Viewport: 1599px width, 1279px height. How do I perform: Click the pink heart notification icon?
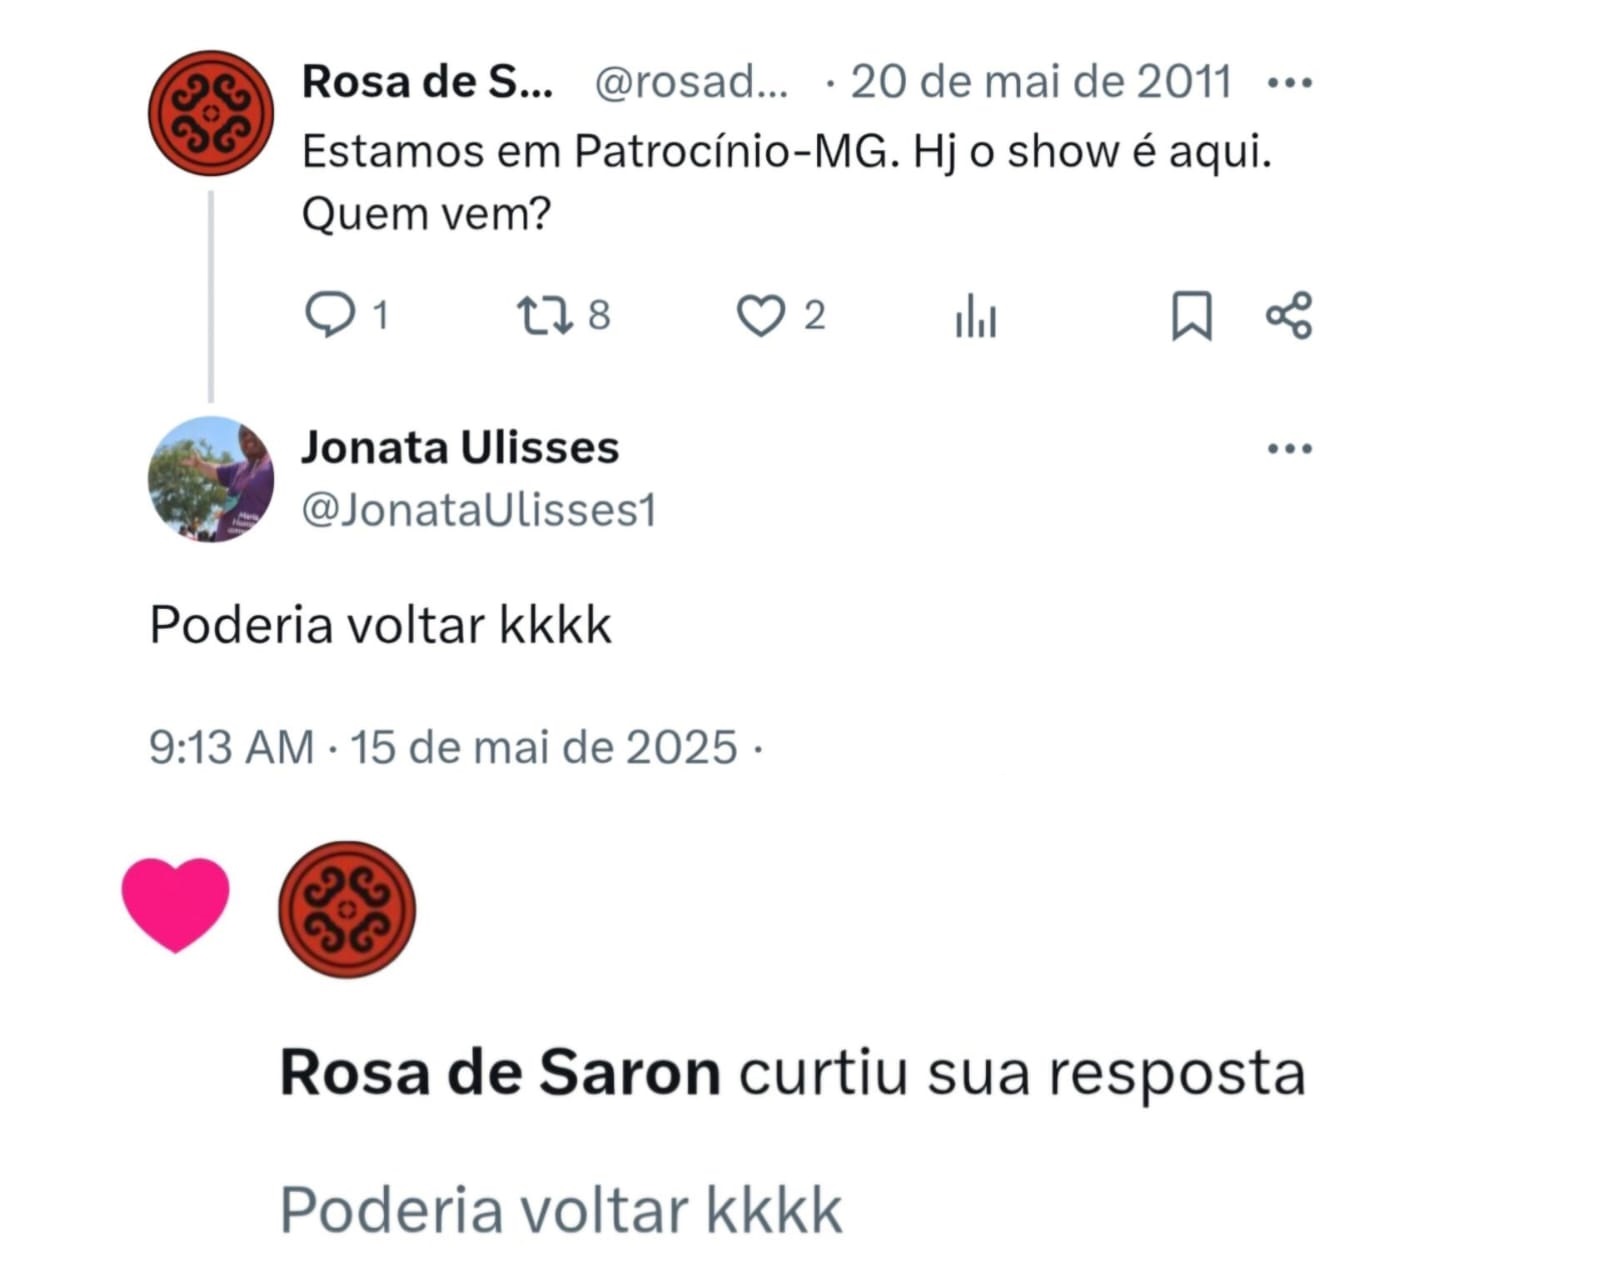coord(176,904)
